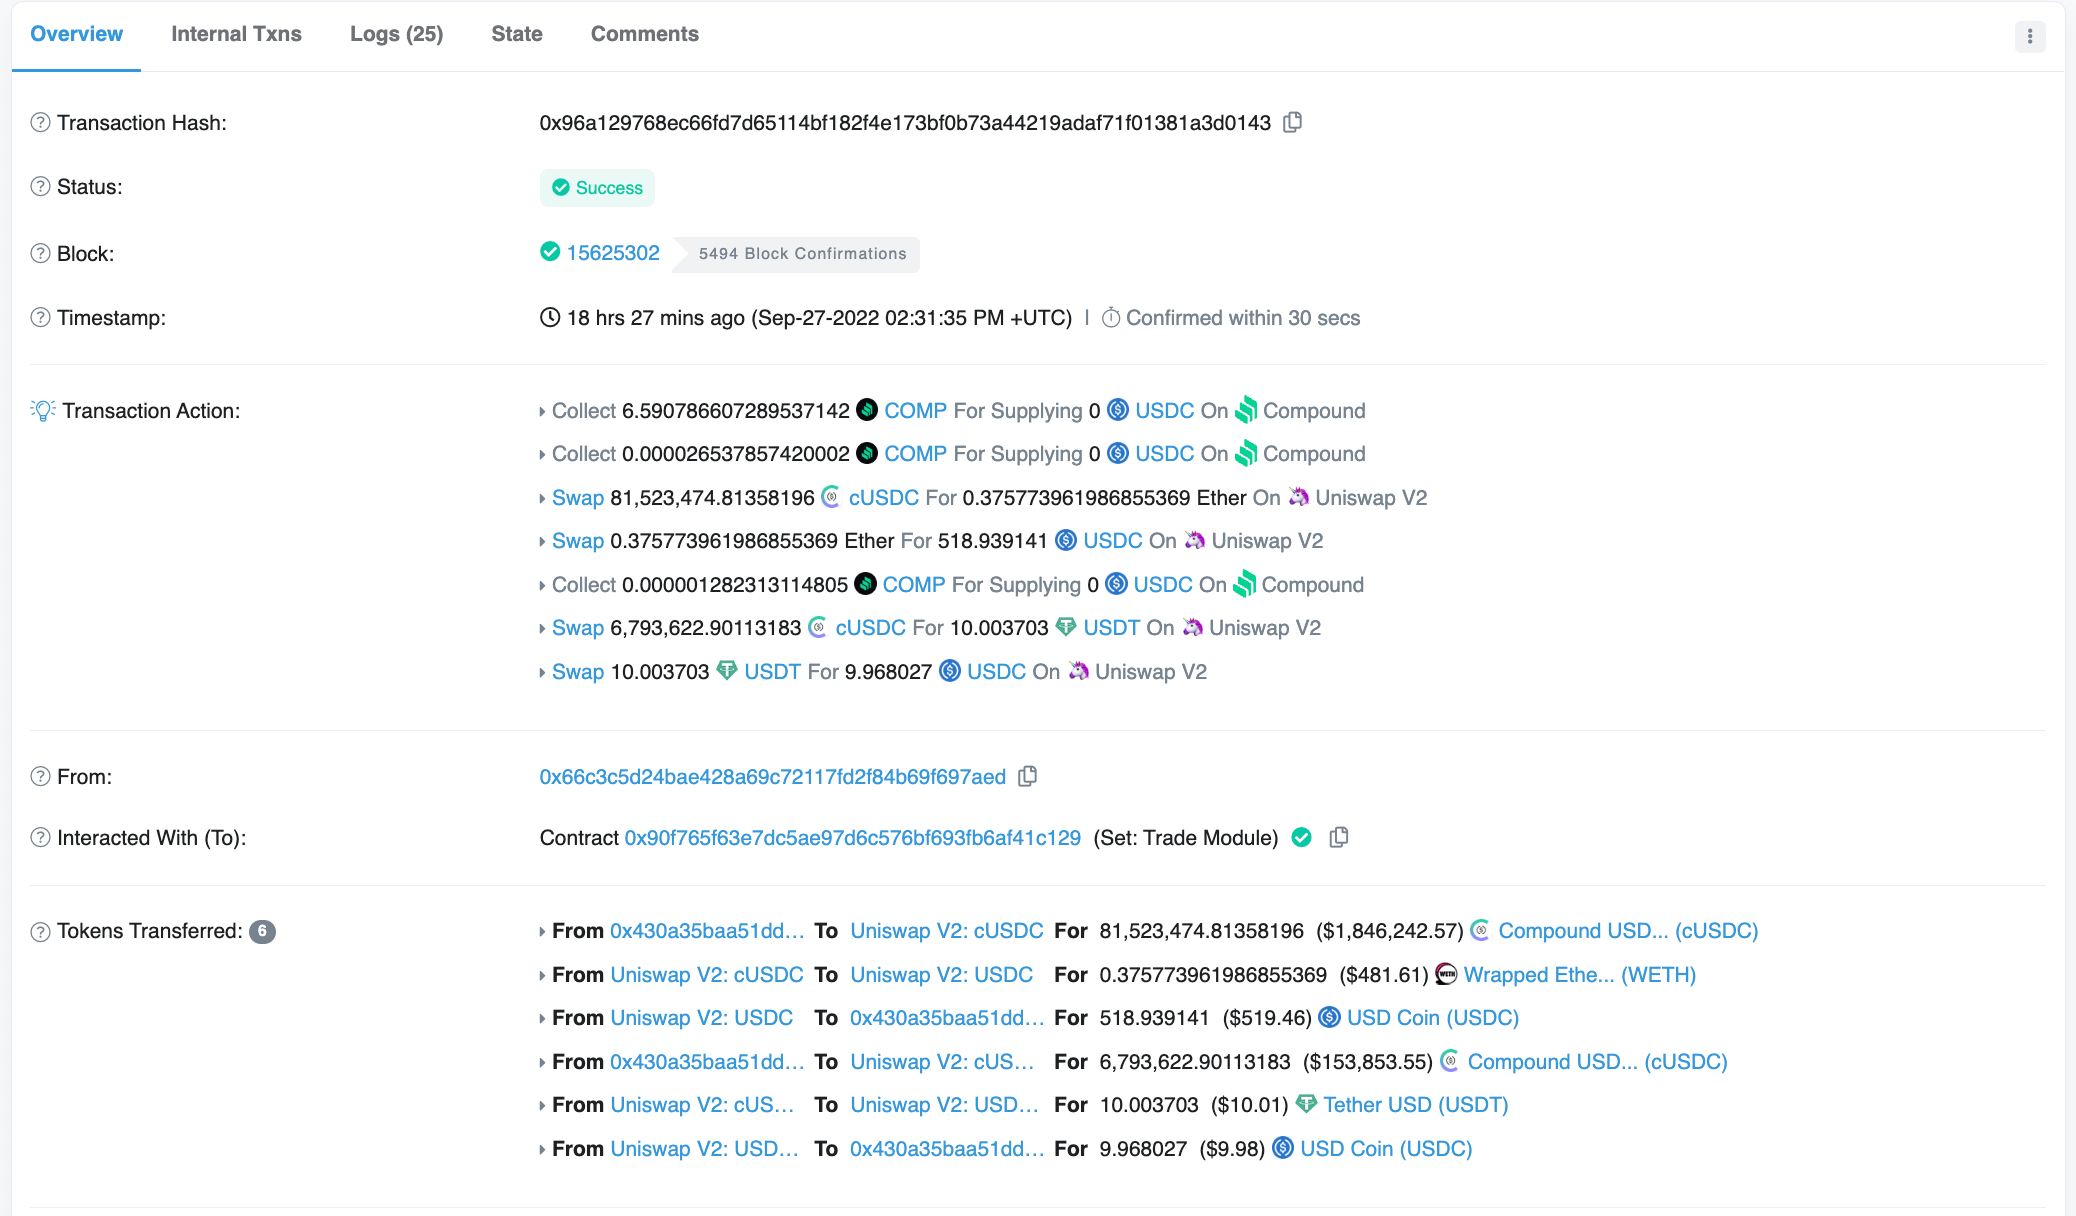2076x1216 pixels.
Task: Open the From address 0x66c3c5d2 link
Action: point(772,777)
